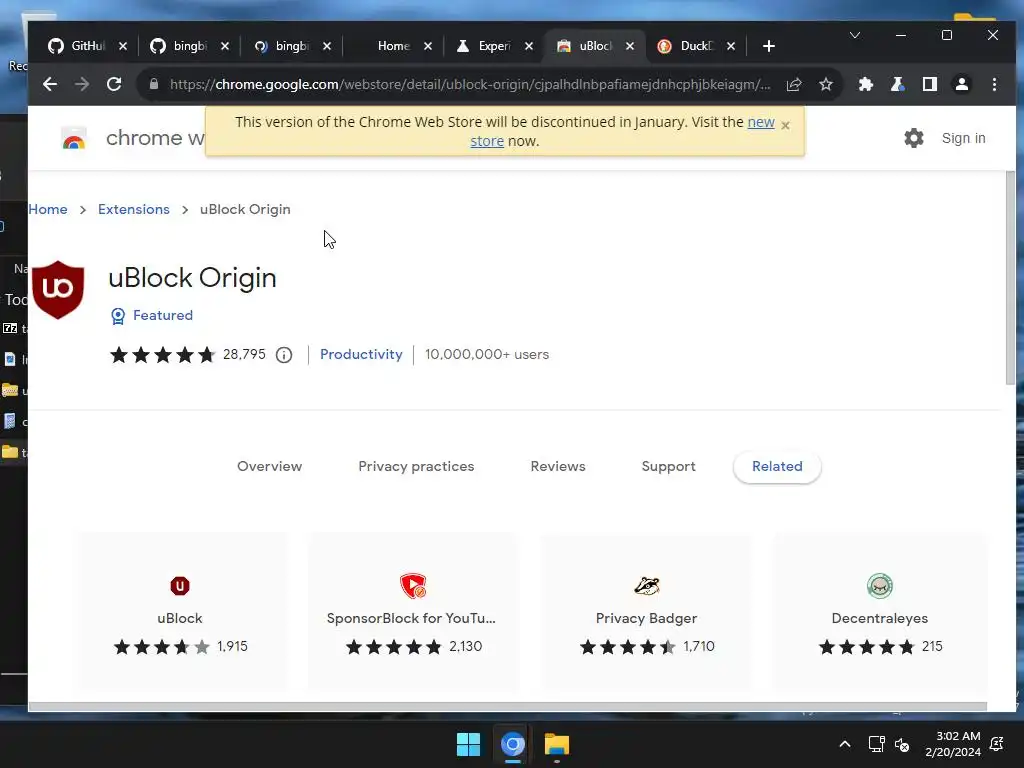Select the Reviews tab
The width and height of the screenshot is (1024, 768).
(558, 466)
